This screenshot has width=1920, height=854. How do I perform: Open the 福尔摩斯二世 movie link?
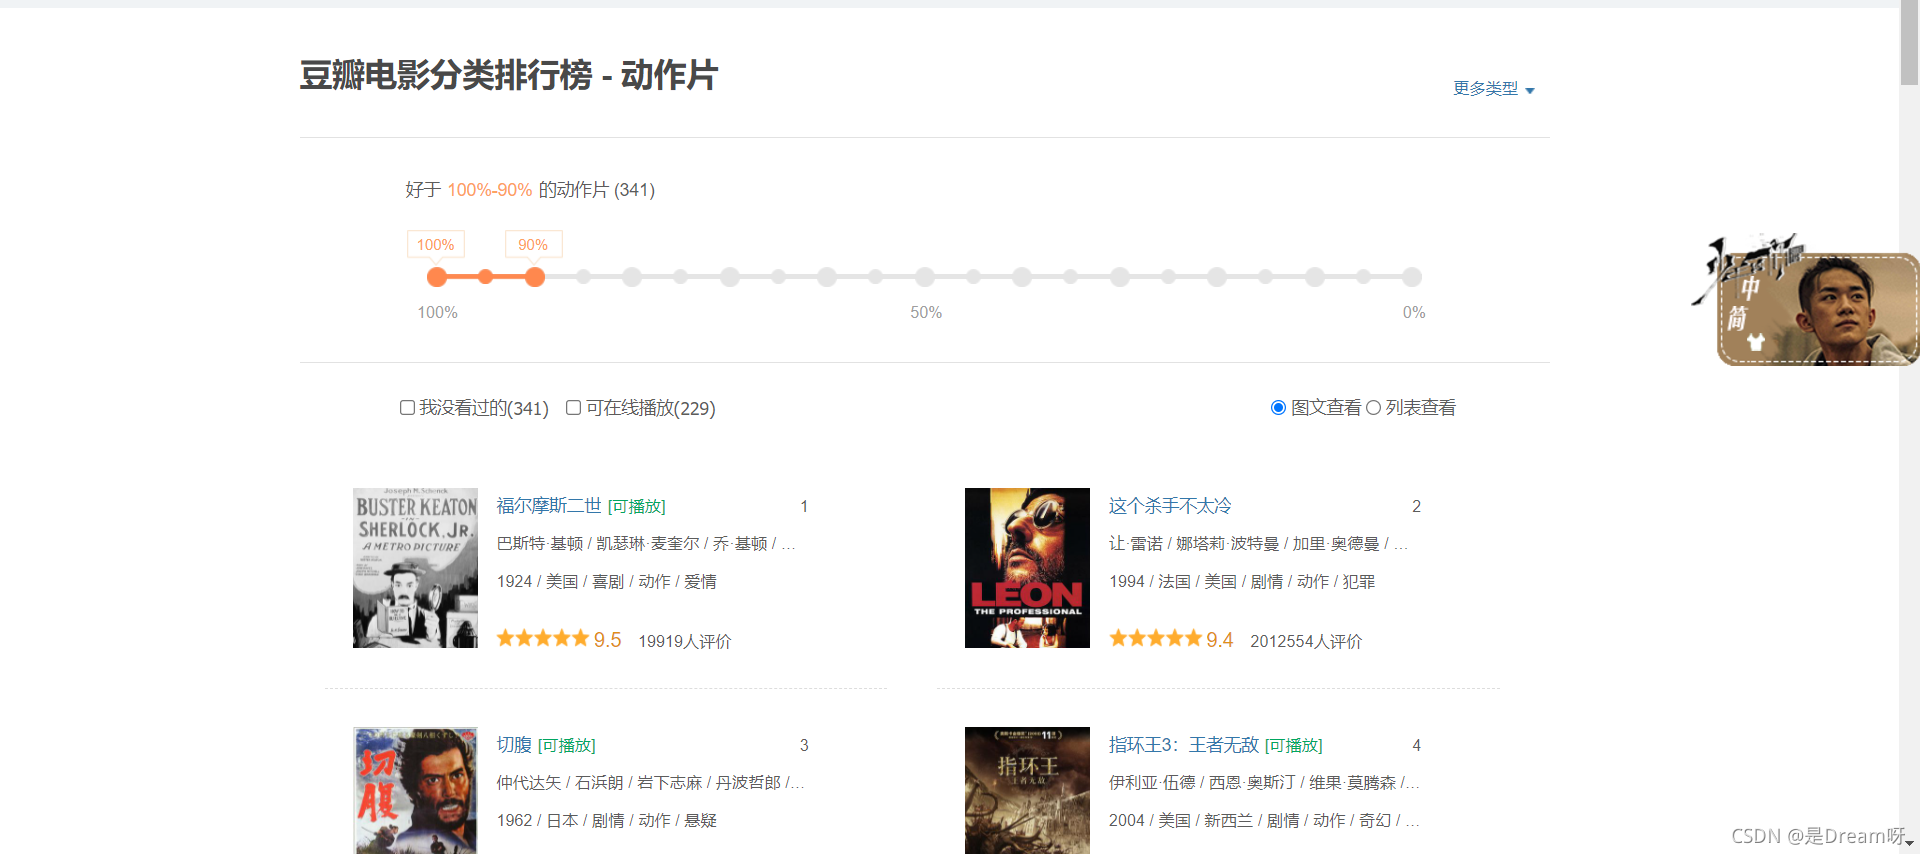(x=549, y=506)
